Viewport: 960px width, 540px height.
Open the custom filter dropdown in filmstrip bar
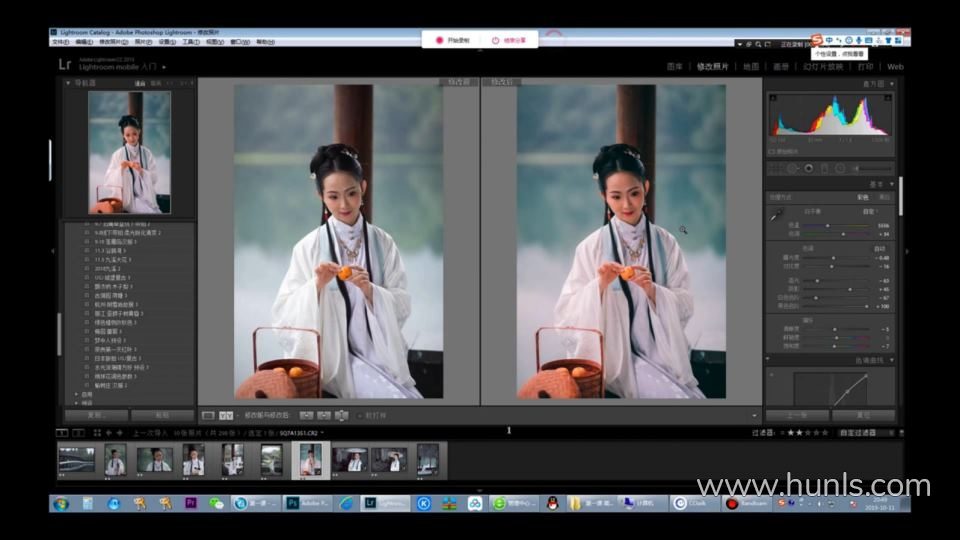click(864, 433)
